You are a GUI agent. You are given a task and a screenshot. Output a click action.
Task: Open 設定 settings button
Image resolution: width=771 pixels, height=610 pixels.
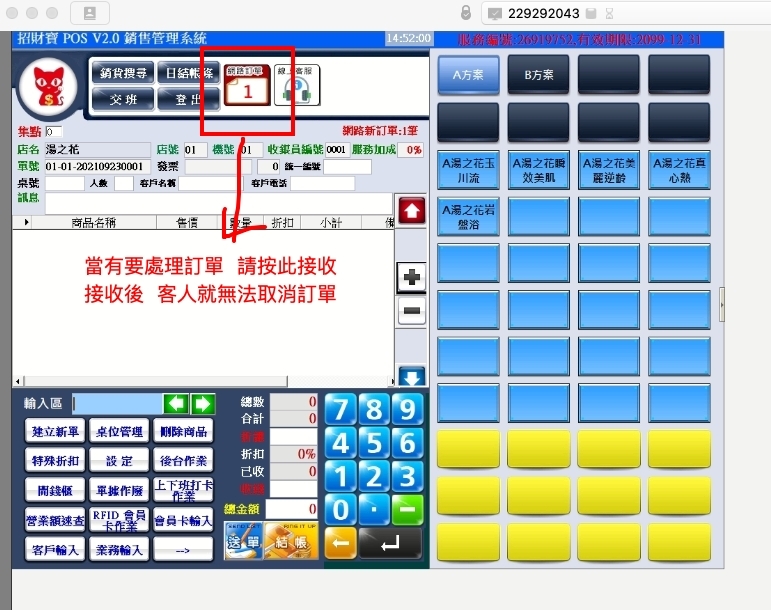tap(119, 461)
